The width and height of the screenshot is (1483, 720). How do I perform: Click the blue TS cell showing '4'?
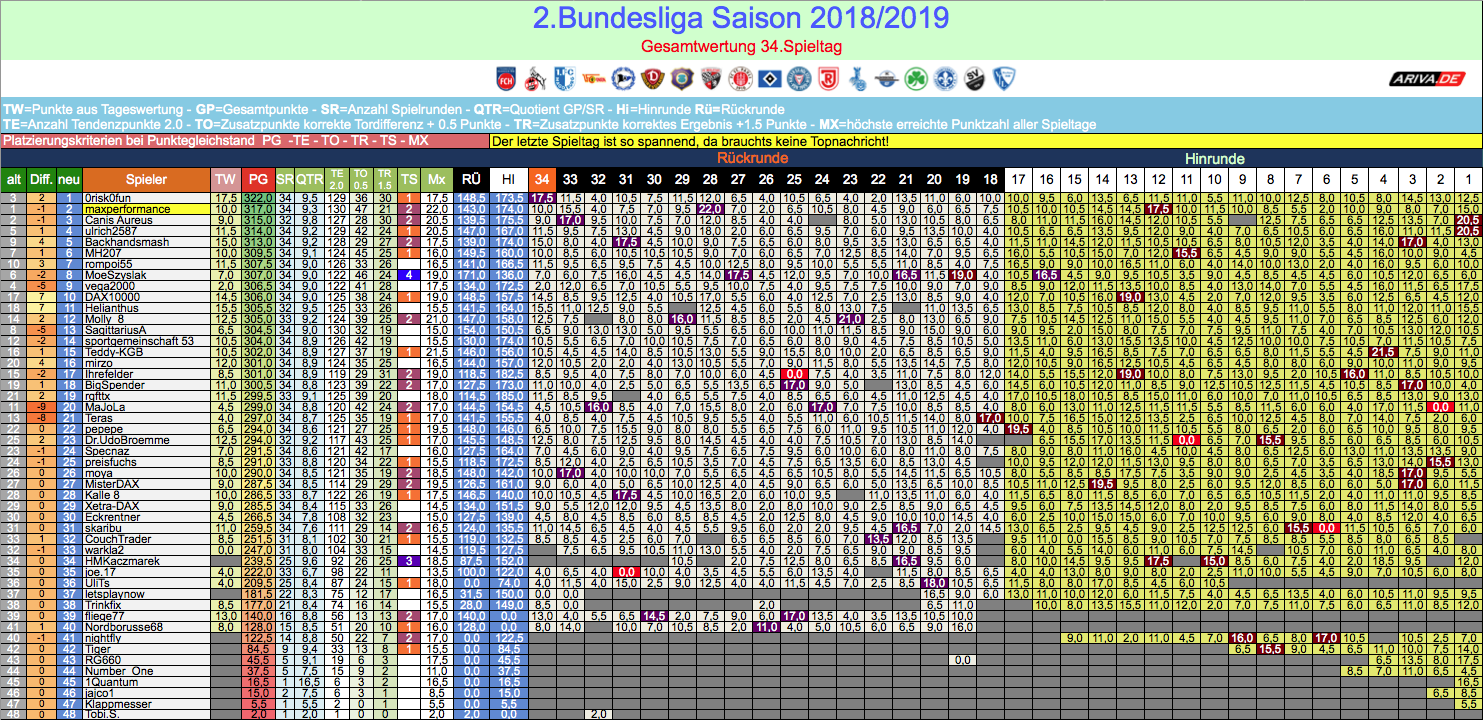coord(408,275)
